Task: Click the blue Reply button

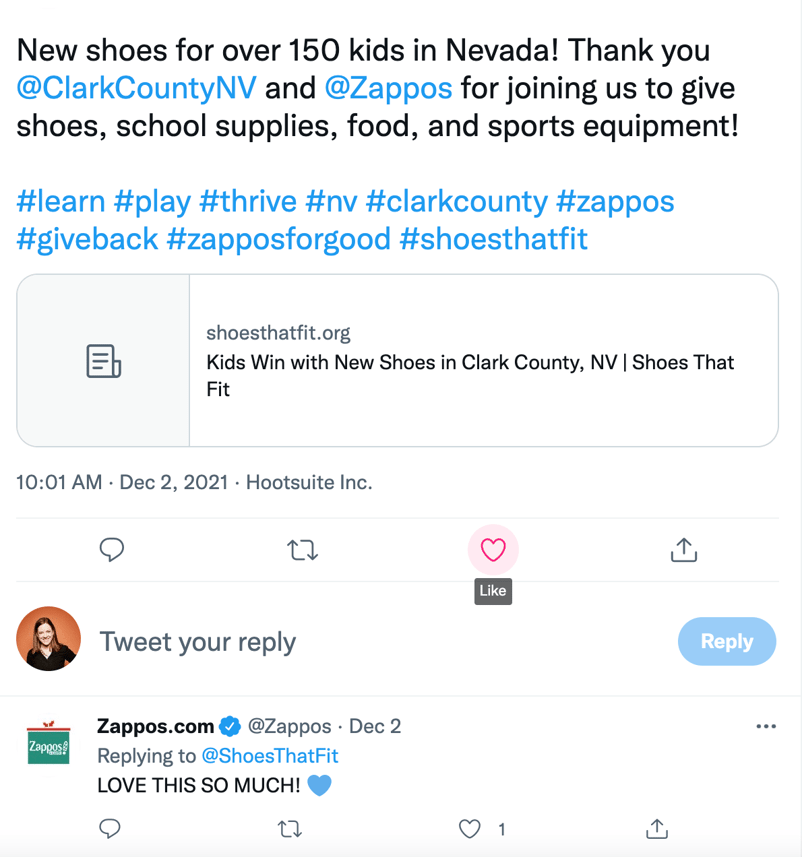Action: click(x=726, y=641)
